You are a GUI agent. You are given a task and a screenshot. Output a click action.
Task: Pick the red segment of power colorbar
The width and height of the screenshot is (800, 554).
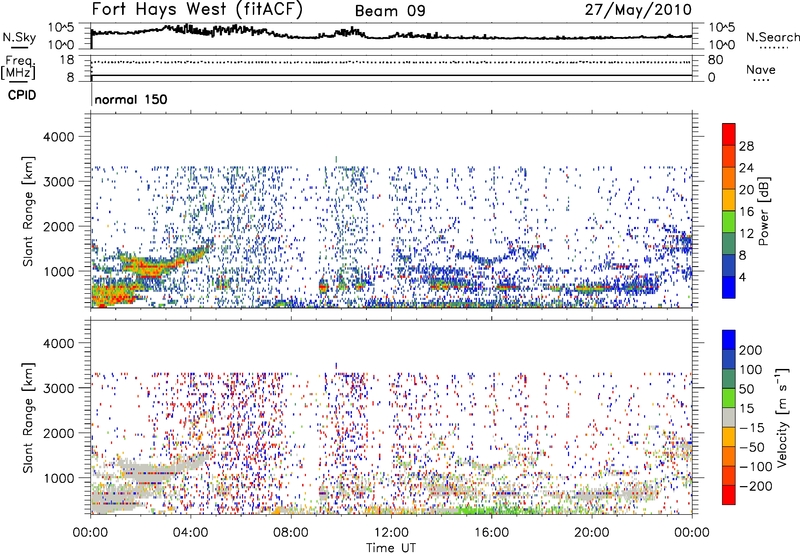coord(729,135)
